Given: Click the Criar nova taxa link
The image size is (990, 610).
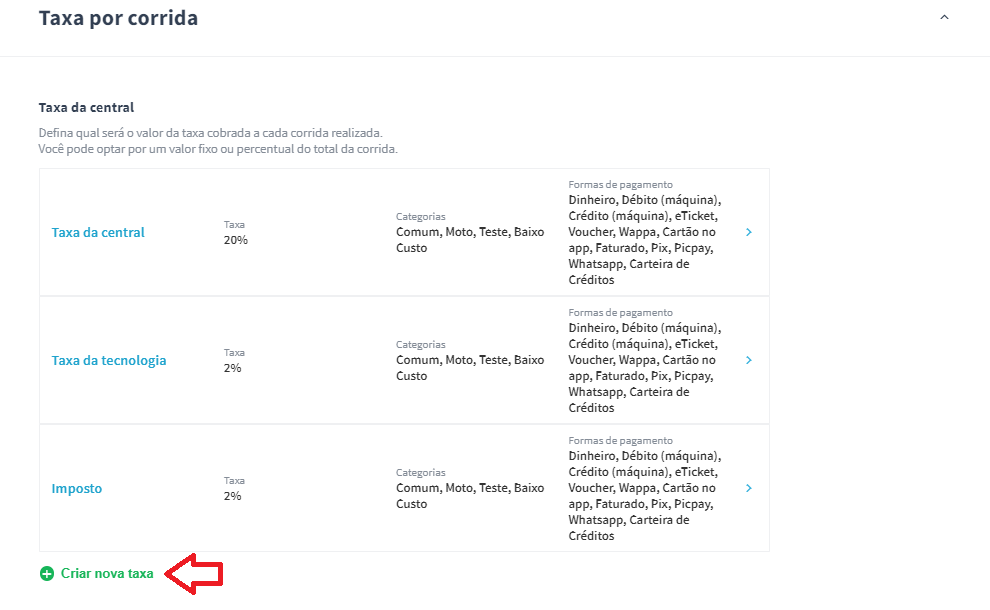Looking at the screenshot, I should [x=107, y=573].
